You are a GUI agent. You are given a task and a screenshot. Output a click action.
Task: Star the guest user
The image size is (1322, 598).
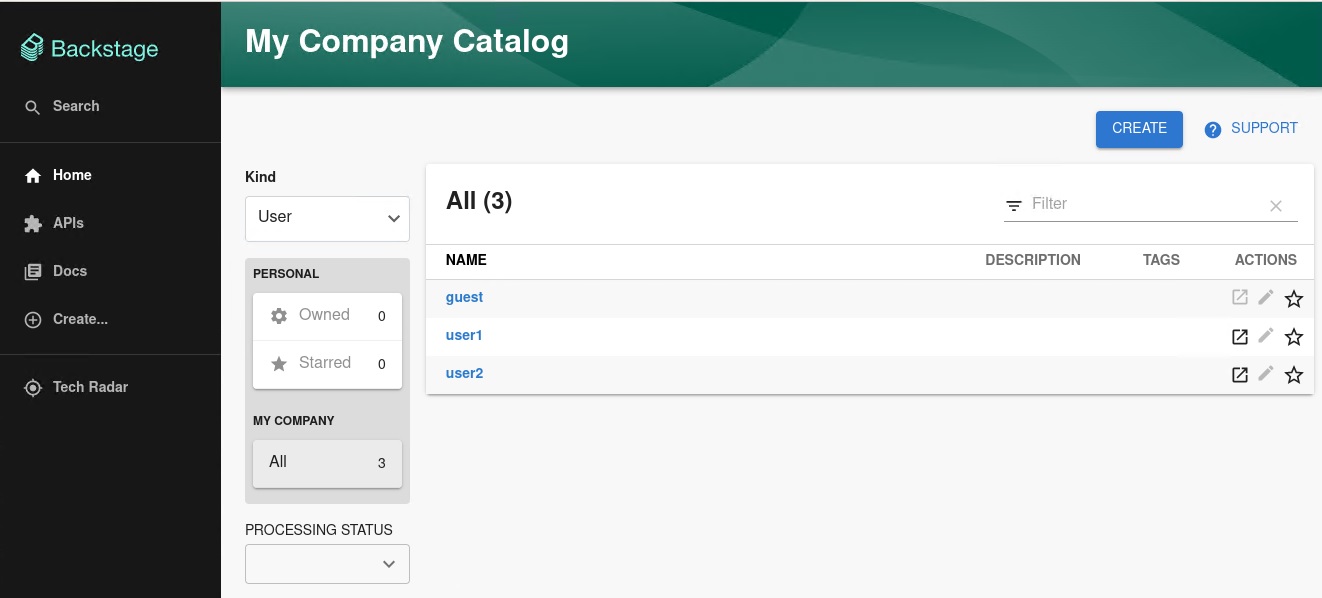click(1294, 298)
